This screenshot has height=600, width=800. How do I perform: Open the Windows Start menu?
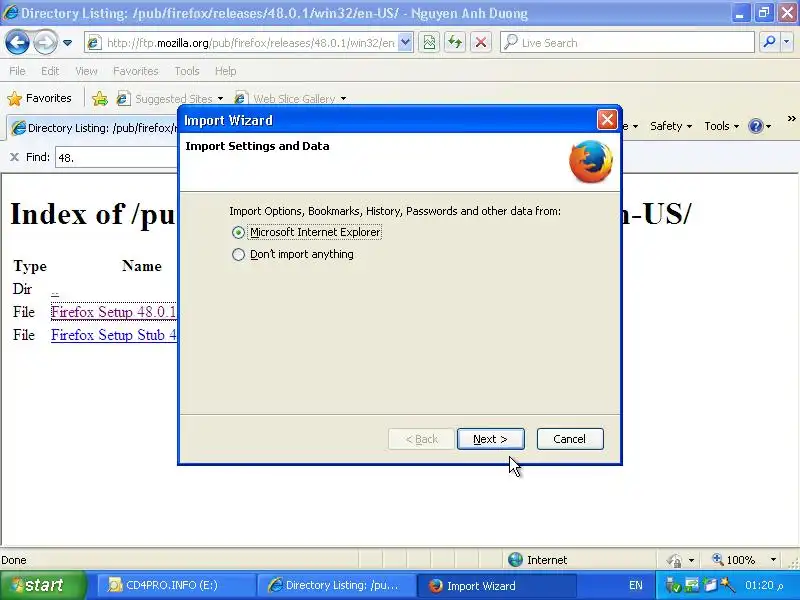pos(43,585)
